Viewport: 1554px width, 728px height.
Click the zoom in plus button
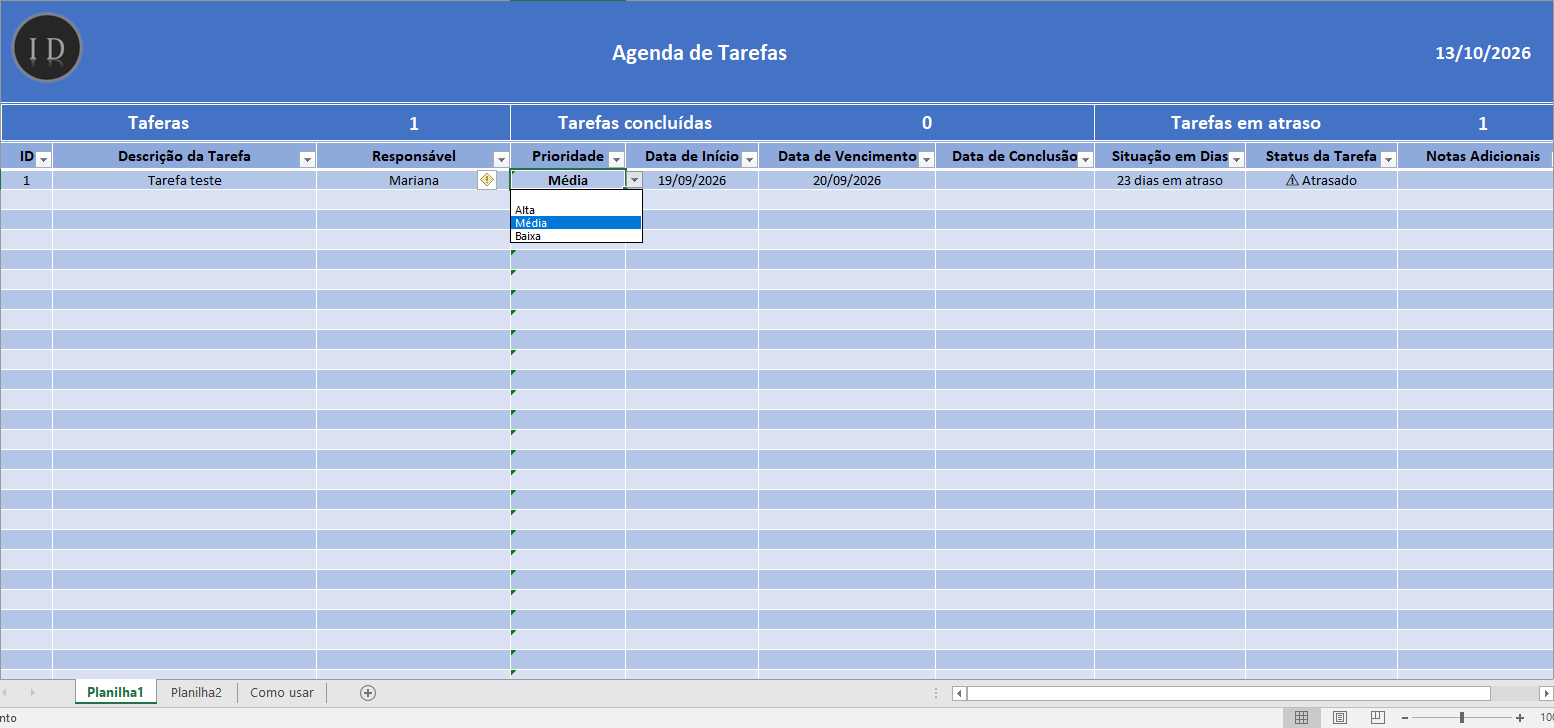tap(1520, 718)
